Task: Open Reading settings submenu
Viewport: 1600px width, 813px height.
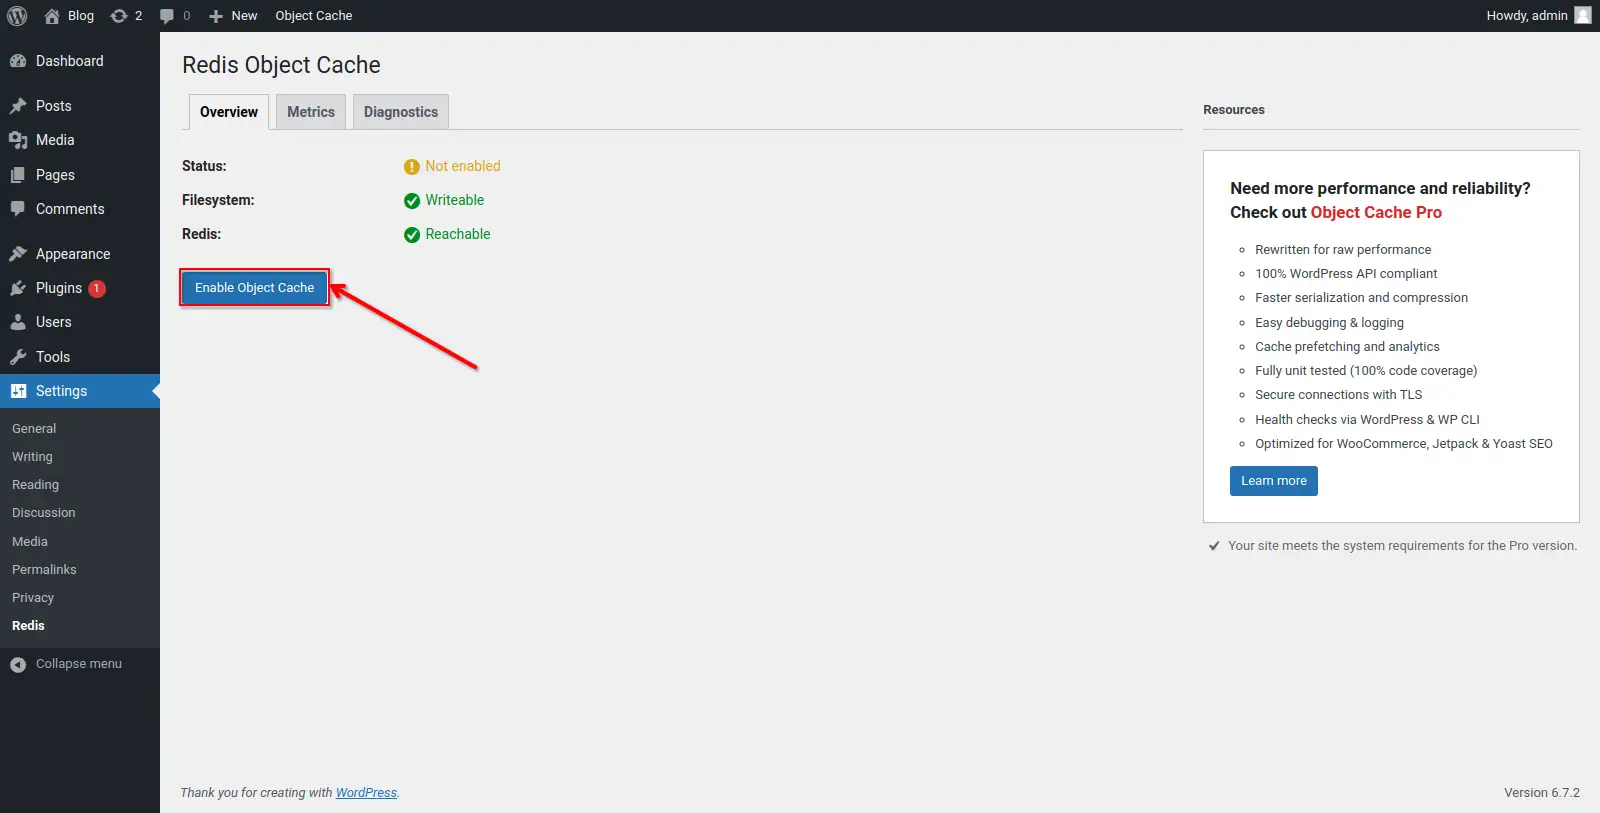Action: coord(36,484)
